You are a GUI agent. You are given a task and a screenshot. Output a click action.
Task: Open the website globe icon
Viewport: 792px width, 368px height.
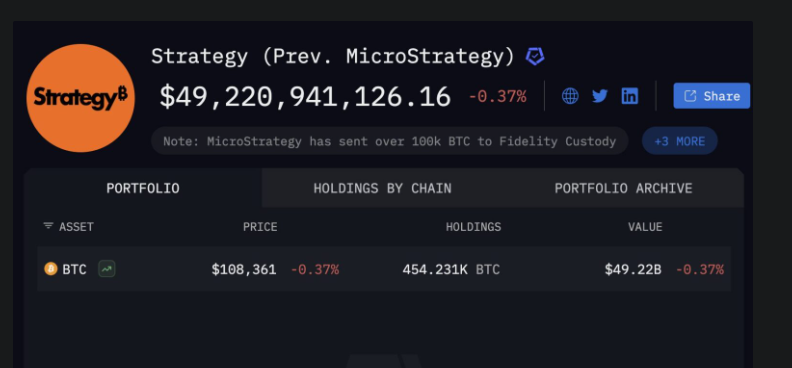click(570, 95)
